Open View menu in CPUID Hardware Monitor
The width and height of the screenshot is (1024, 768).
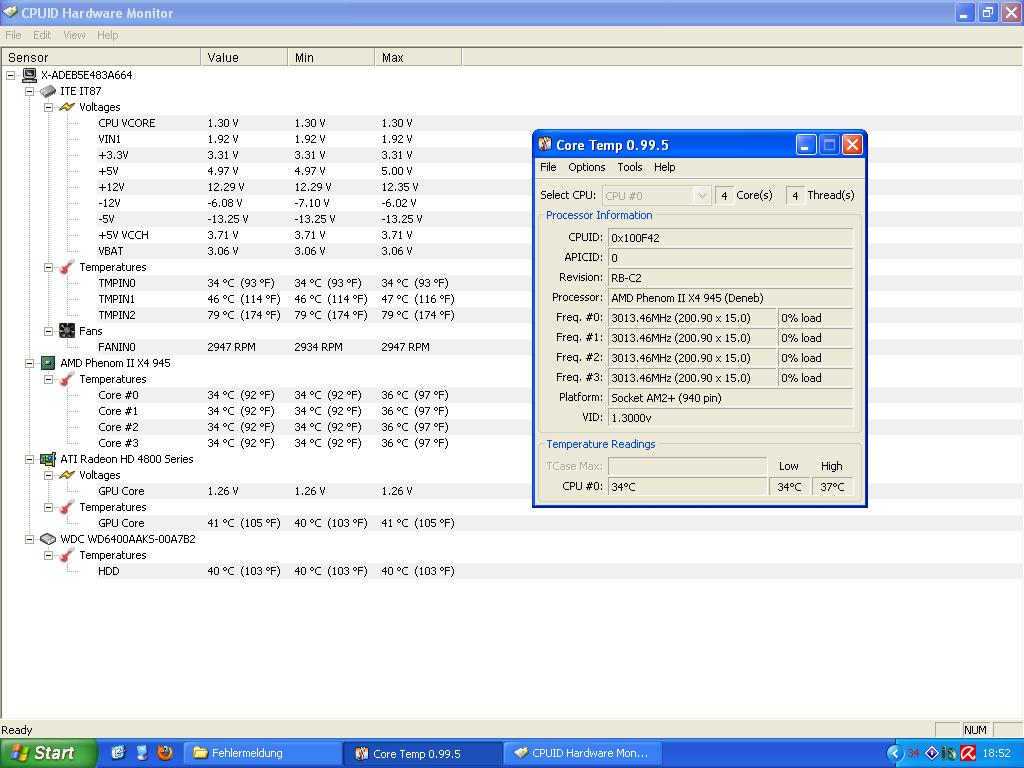click(x=74, y=35)
